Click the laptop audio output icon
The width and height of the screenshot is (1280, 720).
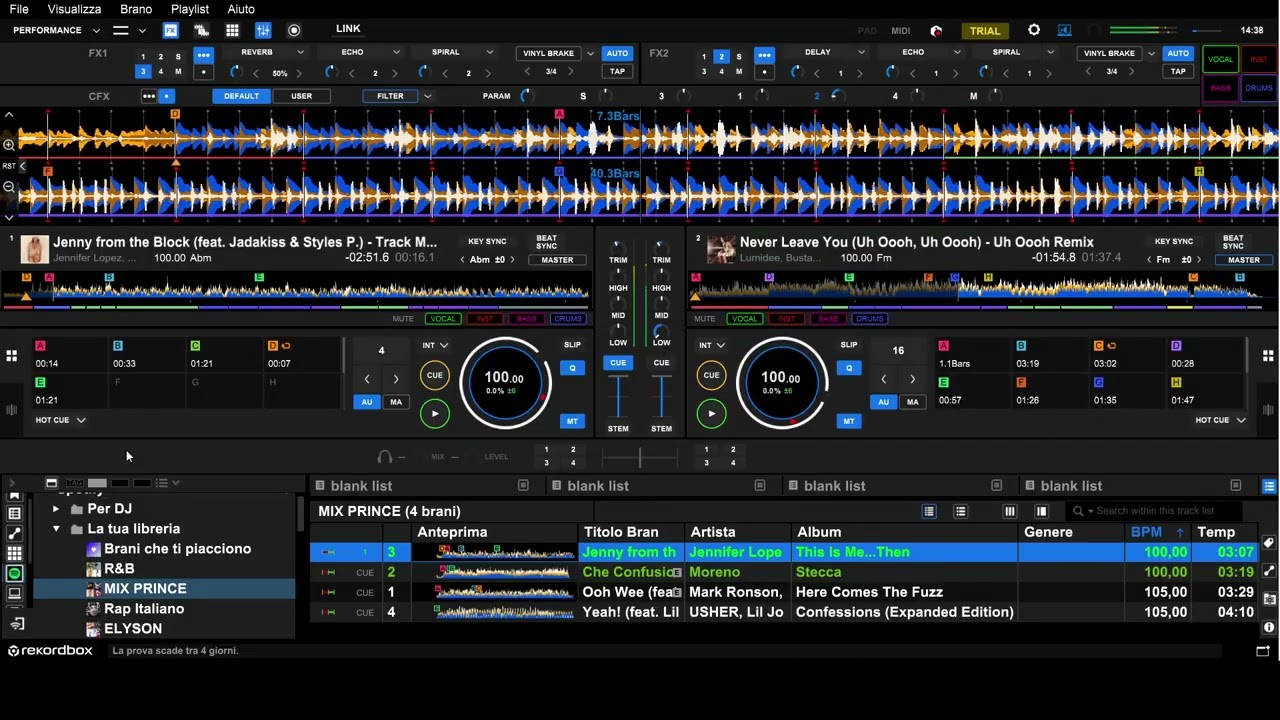[x=1064, y=30]
